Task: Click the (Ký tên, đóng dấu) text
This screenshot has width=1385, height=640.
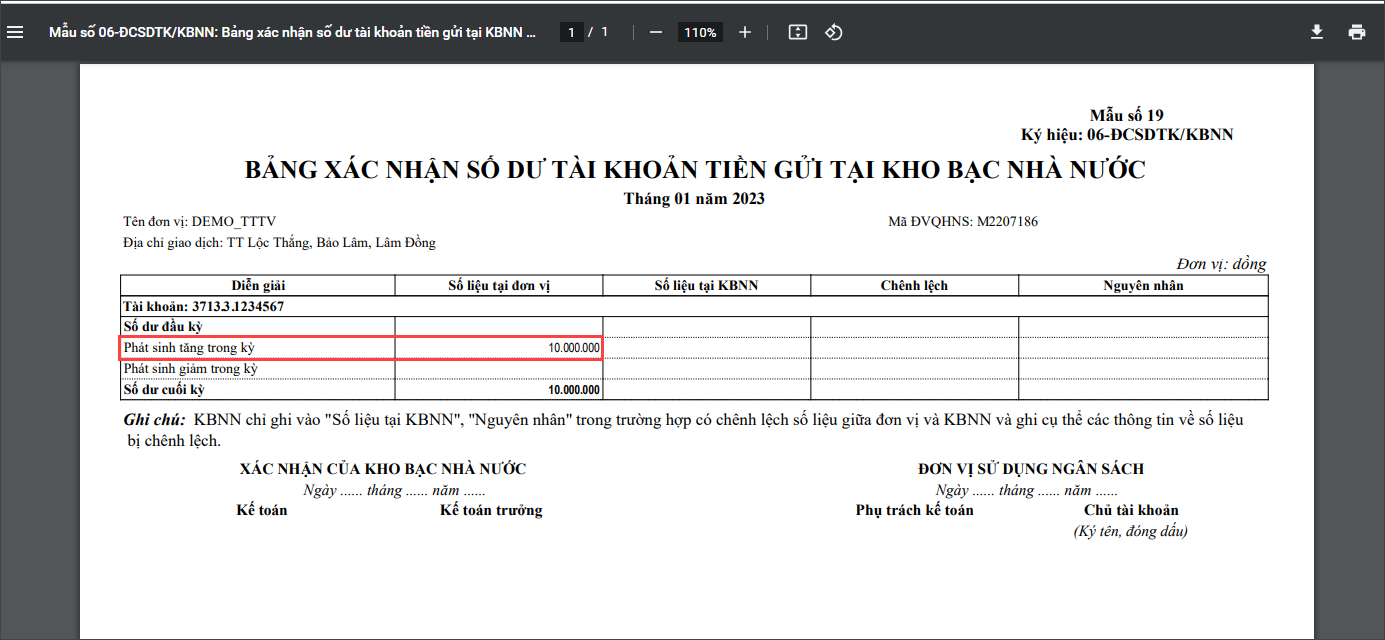Action: (x=1130, y=532)
